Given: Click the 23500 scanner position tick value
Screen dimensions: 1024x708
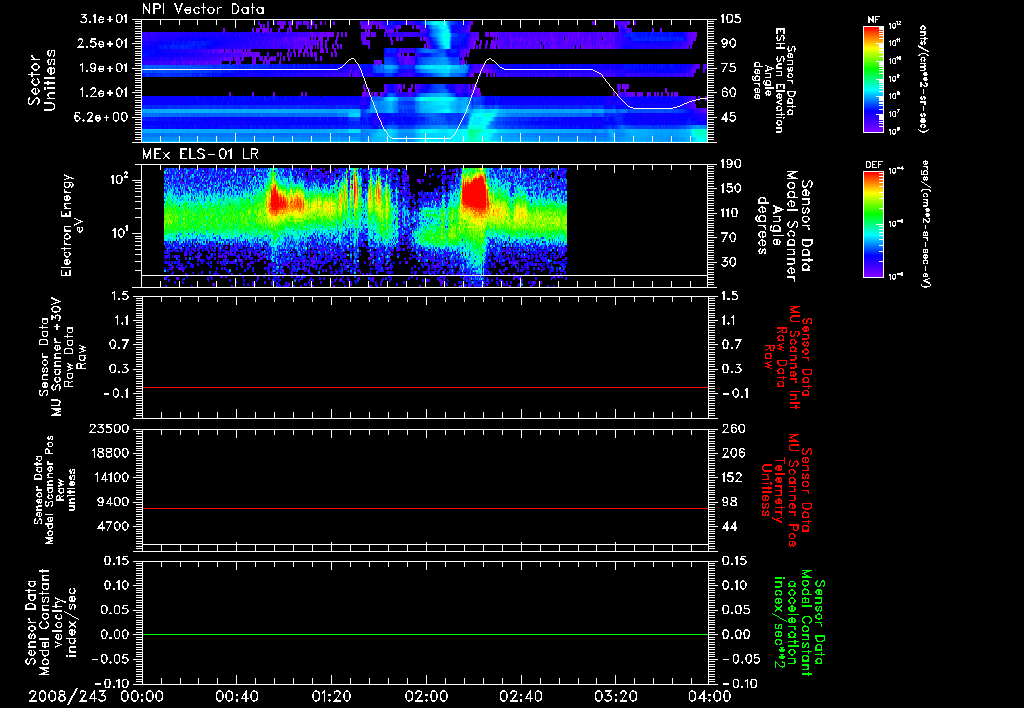Looking at the screenshot, I should coord(110,428).
